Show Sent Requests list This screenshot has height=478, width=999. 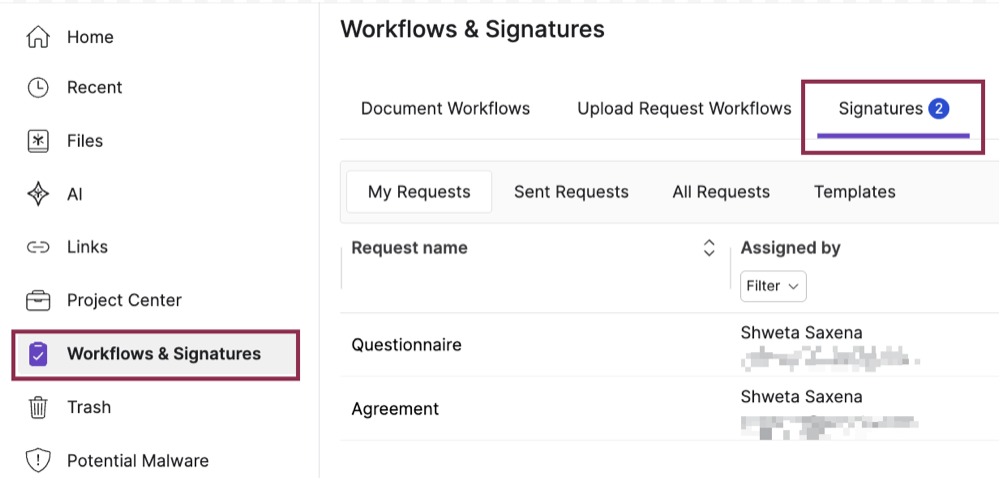pos(571,192)
